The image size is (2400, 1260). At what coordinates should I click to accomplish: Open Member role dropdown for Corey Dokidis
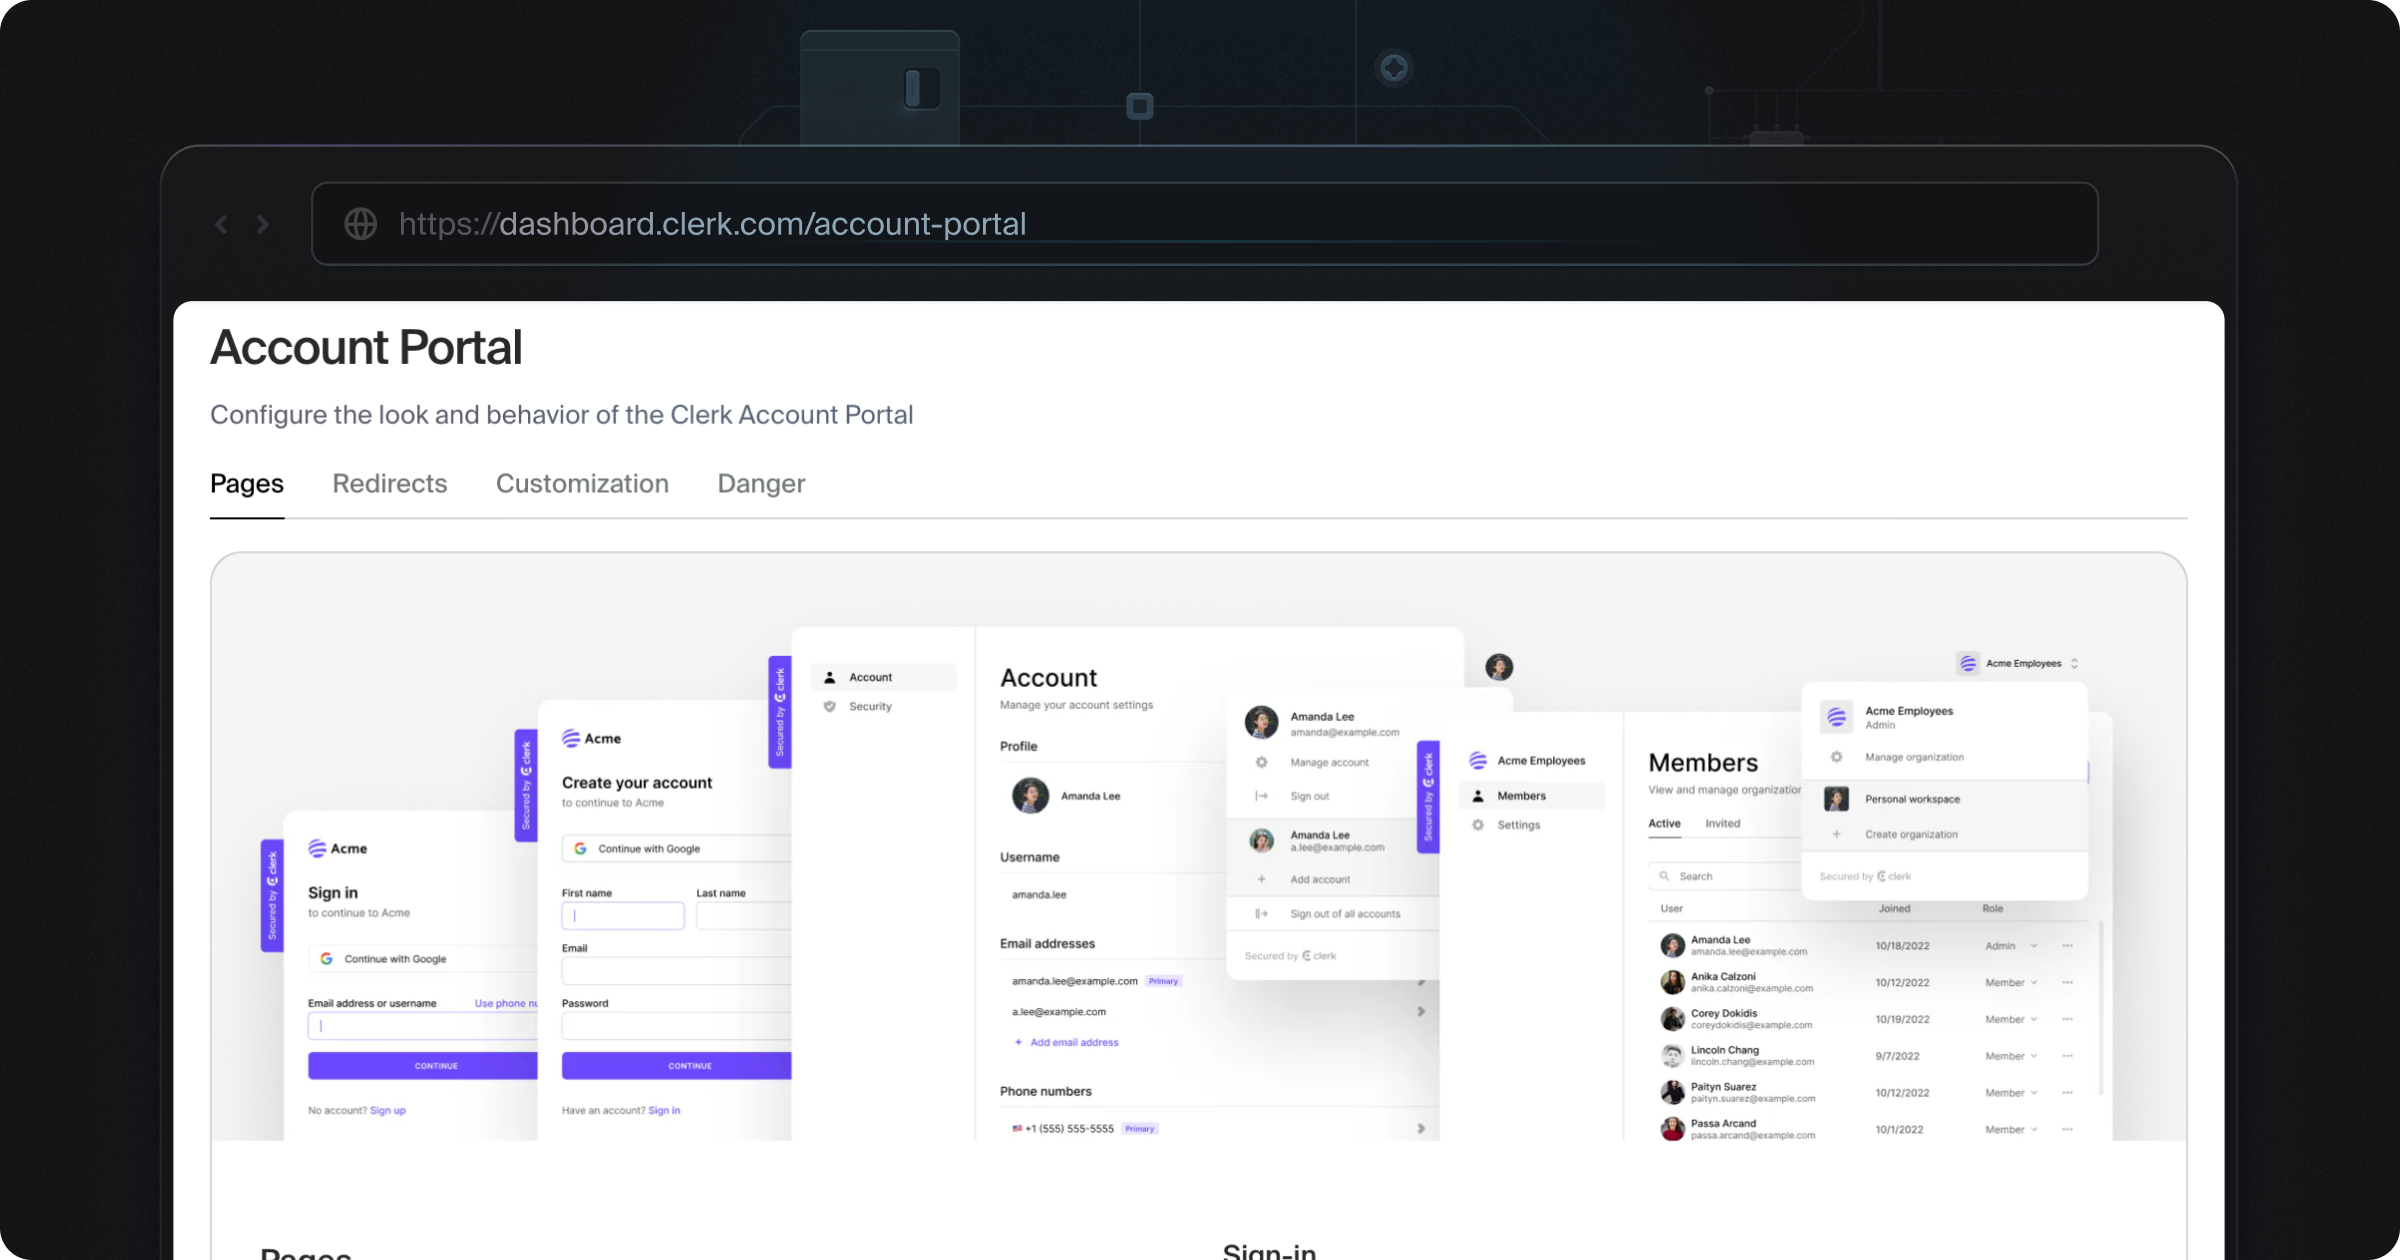pos(2011,1020)
